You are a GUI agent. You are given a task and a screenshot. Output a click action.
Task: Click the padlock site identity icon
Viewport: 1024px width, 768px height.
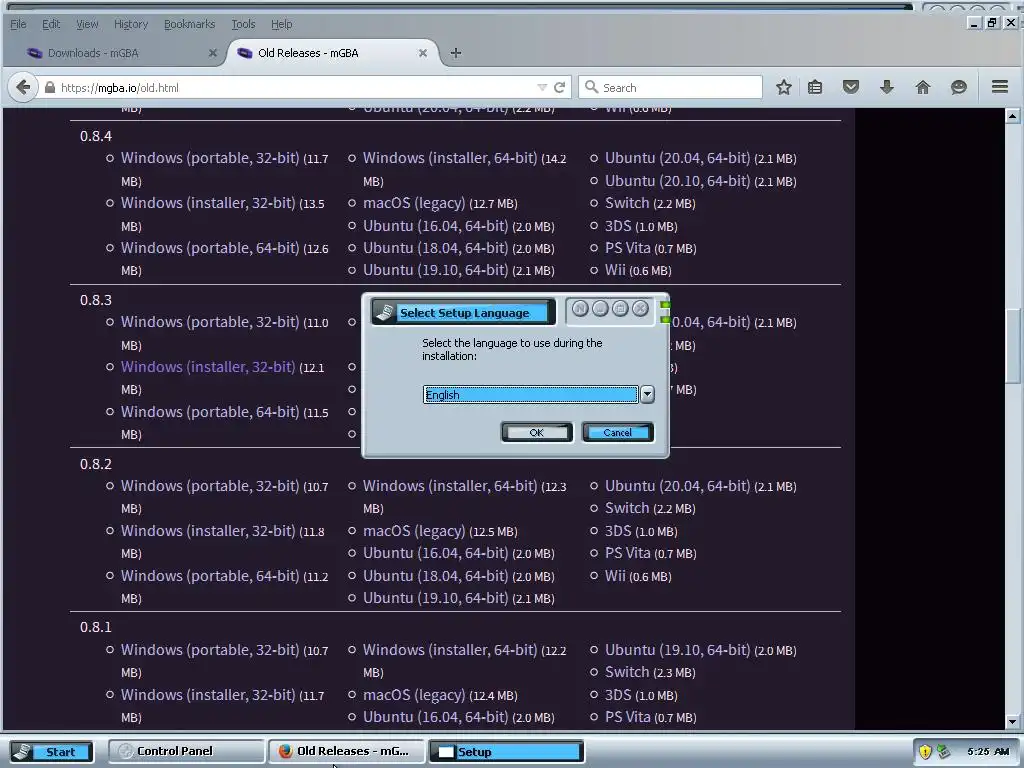pos(50,88)
